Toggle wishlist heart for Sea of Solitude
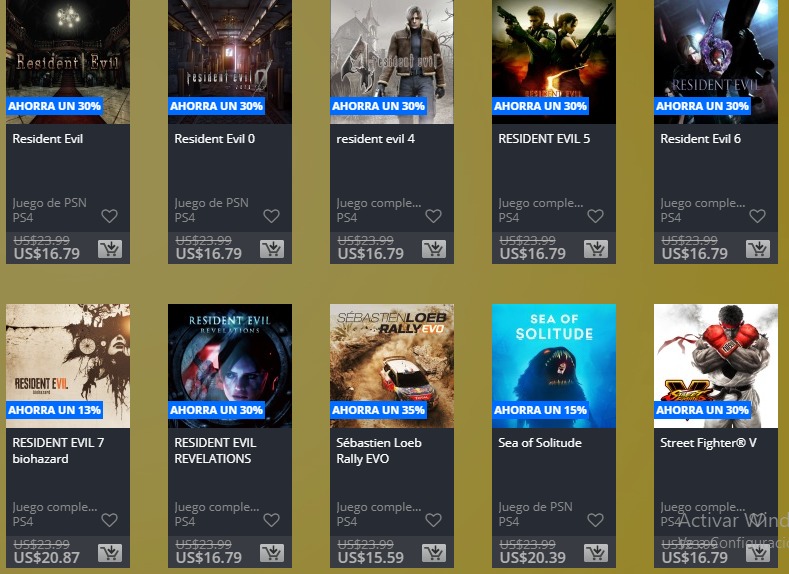This screenshot has height=574, width=789. [x=595, y=520]
